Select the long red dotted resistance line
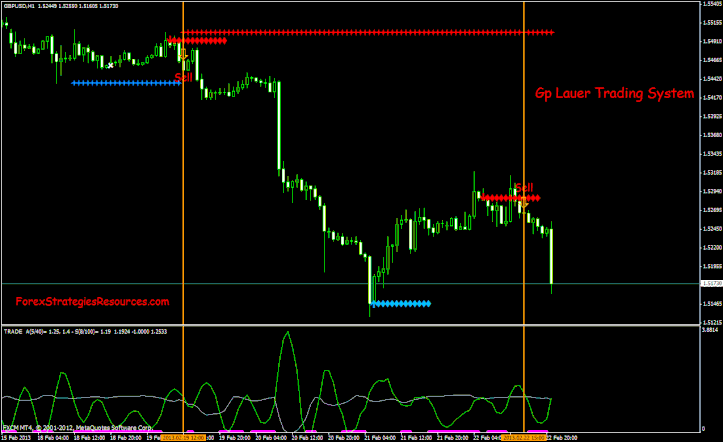Viewport: 723px width, 442px height. coord(367,32)
